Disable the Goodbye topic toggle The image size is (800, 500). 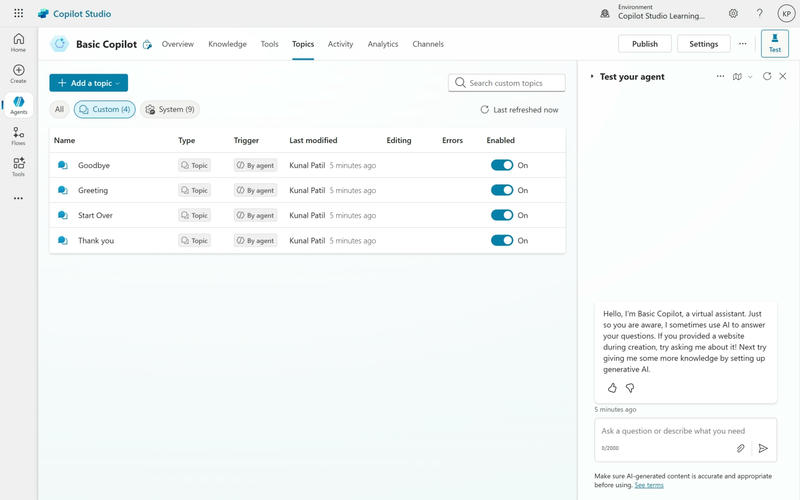pos(502,165)
